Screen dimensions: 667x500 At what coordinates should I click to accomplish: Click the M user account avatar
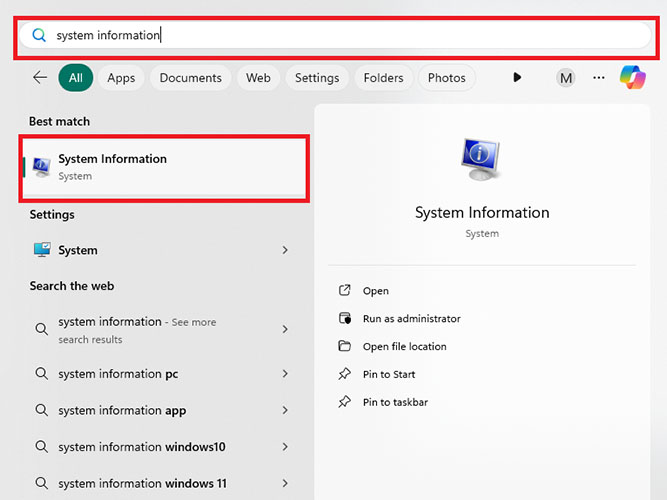click(566, 78)
